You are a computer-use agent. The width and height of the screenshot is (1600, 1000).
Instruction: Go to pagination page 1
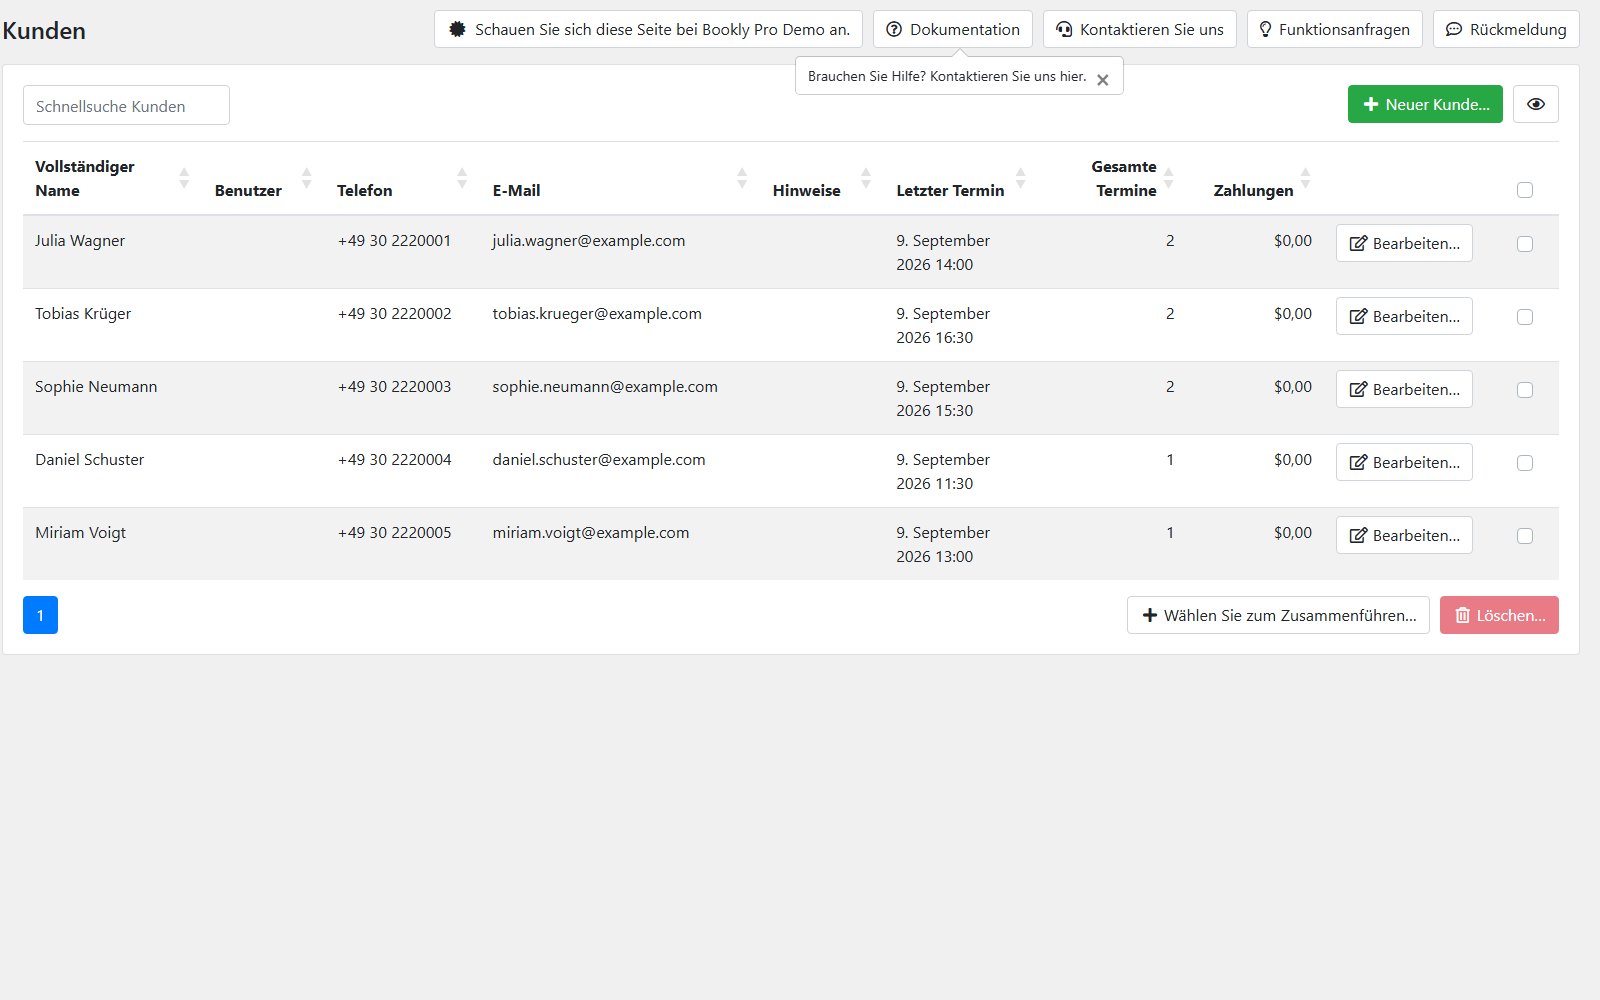click(40, 615)
